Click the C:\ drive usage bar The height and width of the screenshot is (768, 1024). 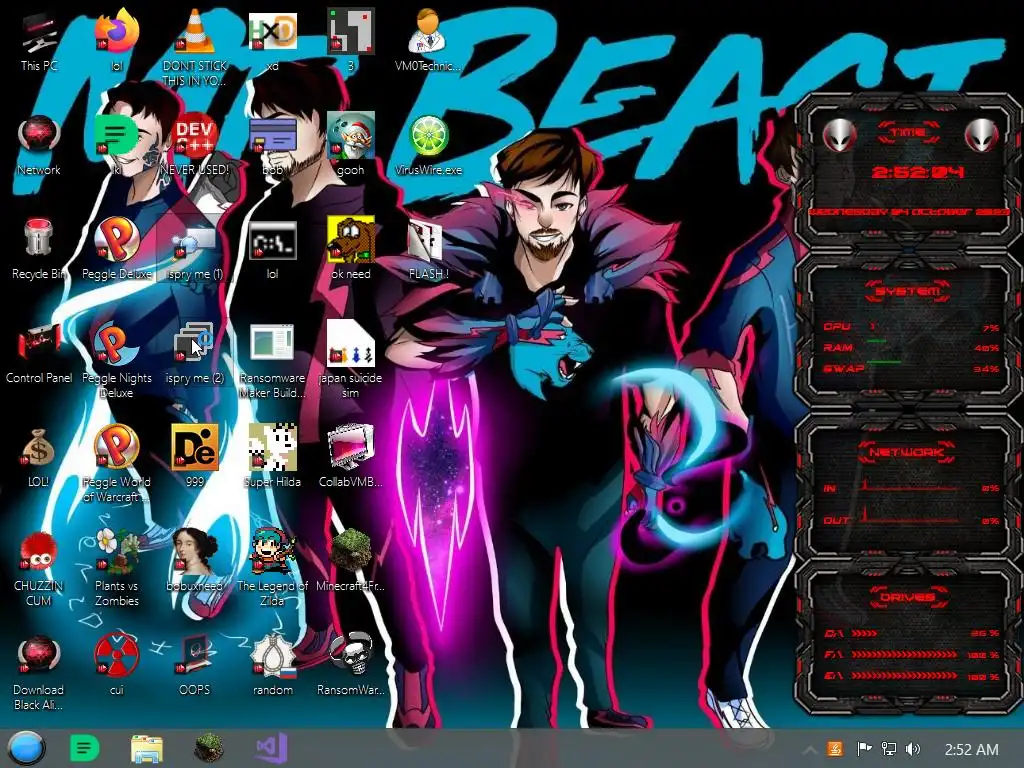coord(864,633)
